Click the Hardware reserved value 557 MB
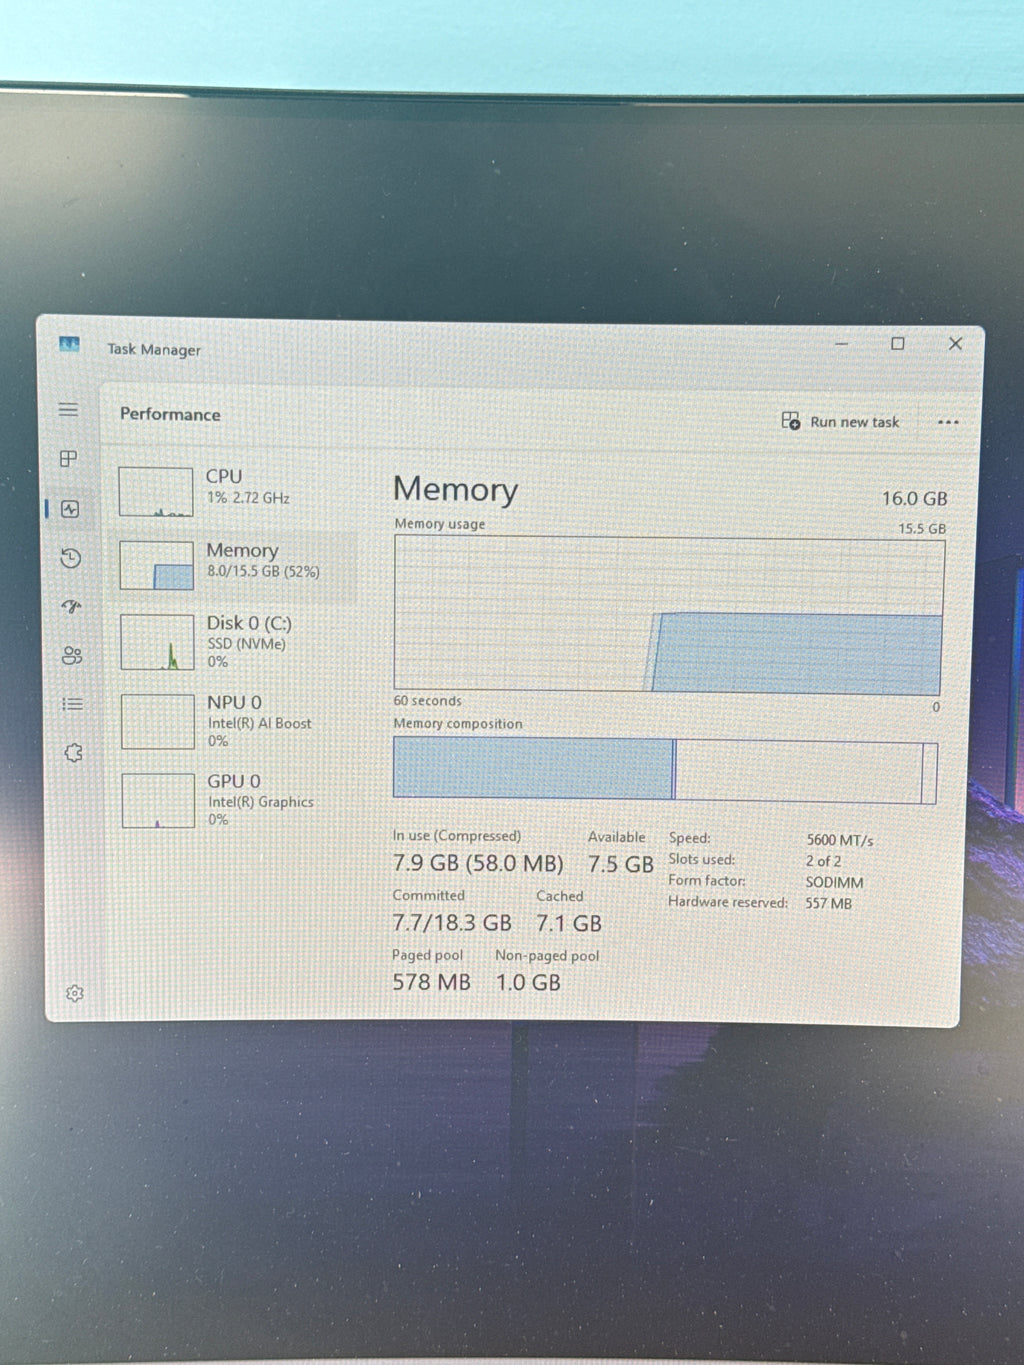Viewport: 1024px width, 1365px height. [829, 903]
